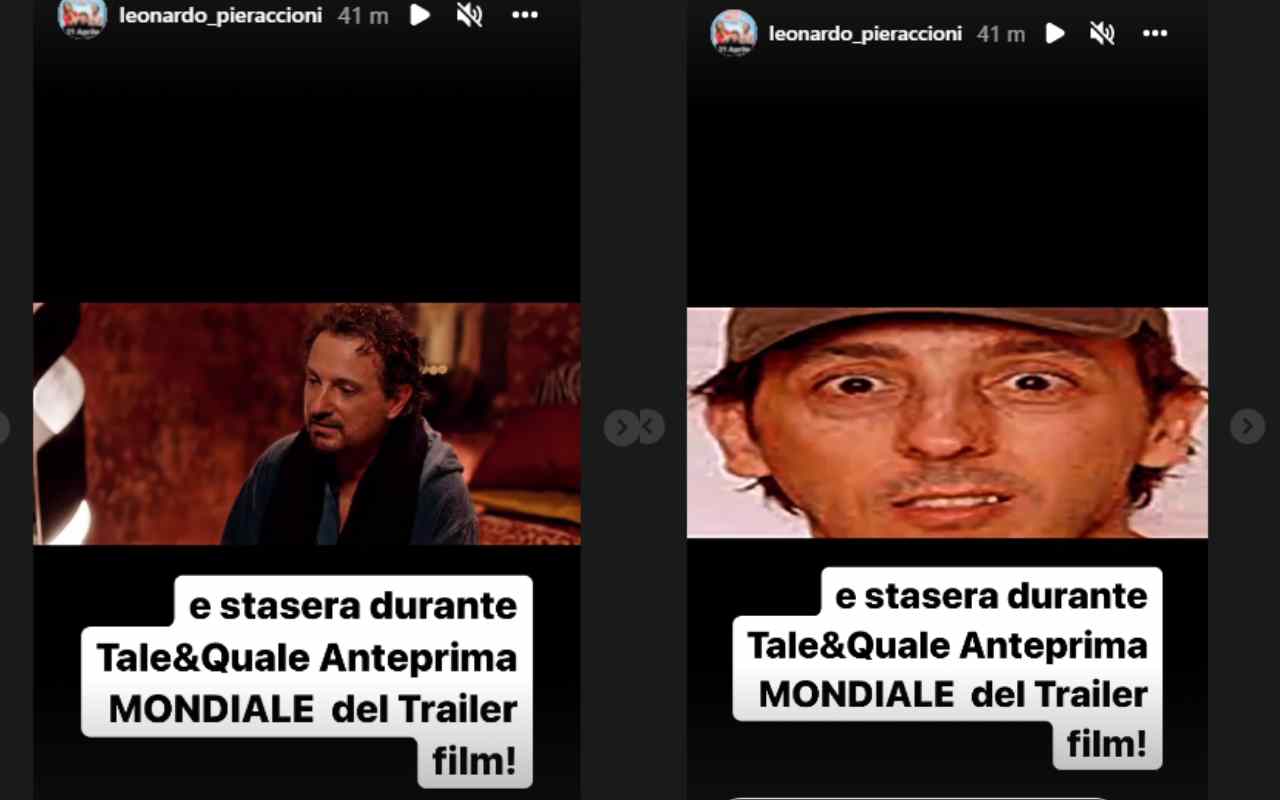Toggle the muted speaker on right story
The width and height of the screenshot is (1280, 800).
[x=1102, y=34]
